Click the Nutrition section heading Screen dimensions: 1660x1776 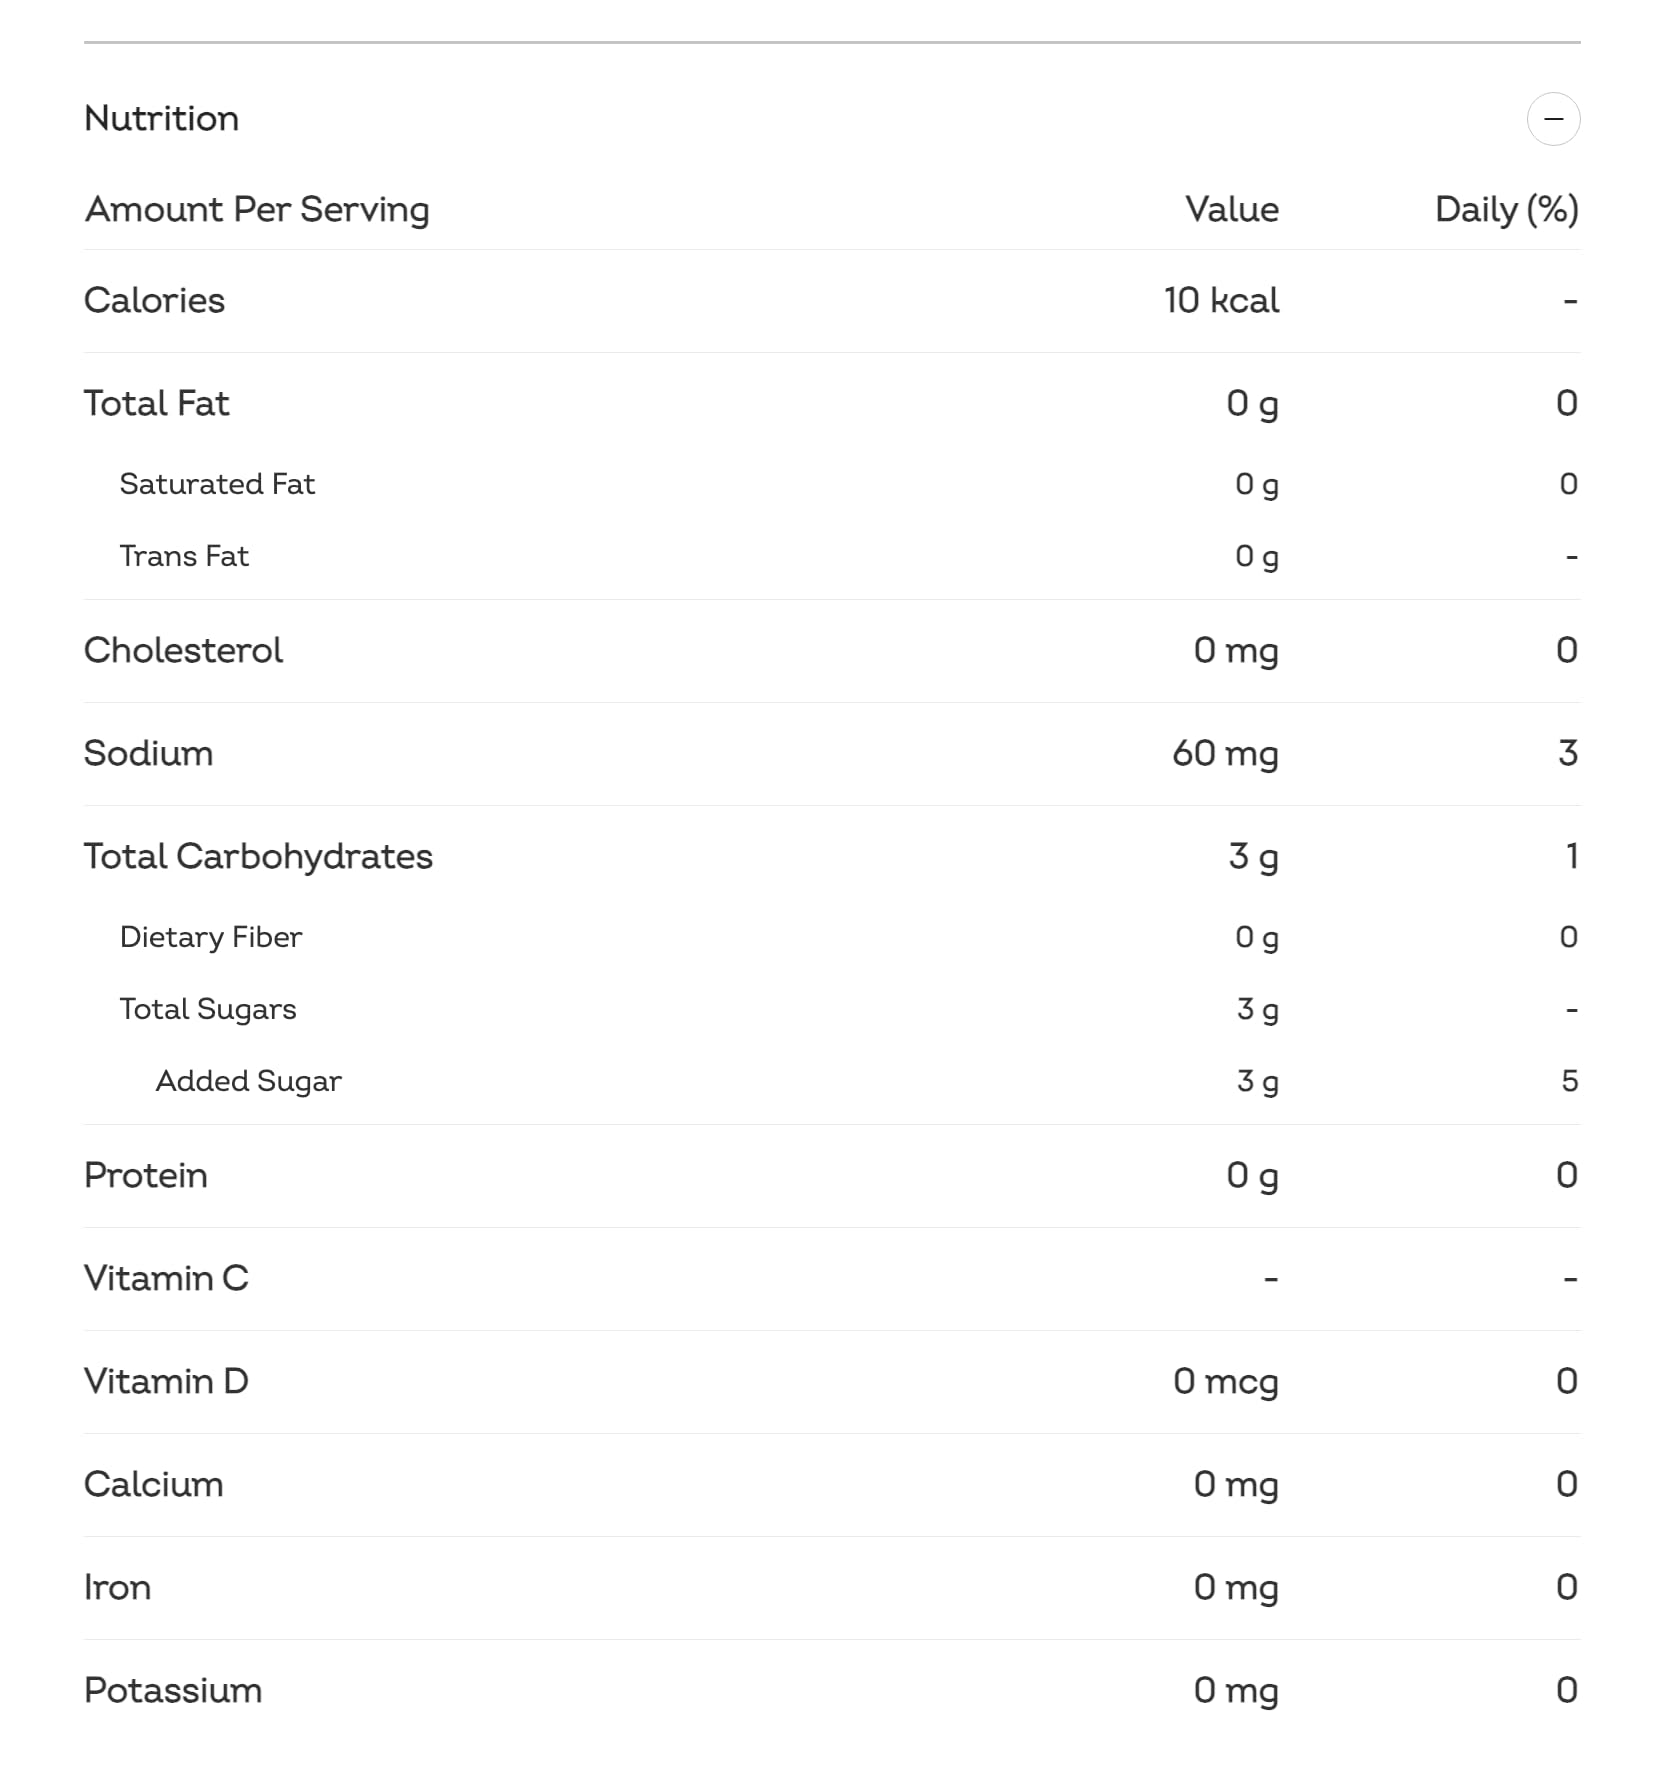click(x=162, y=118)
